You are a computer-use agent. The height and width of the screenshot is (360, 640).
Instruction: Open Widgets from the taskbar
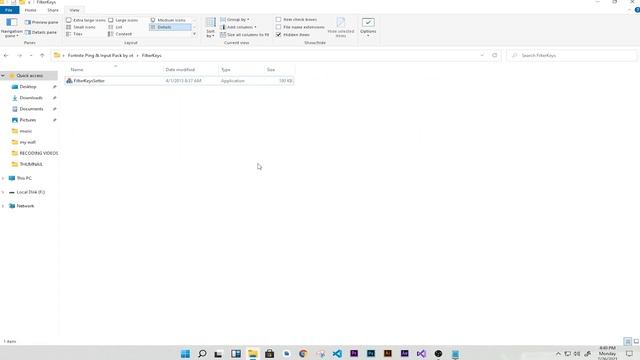[x=236, y=353]
